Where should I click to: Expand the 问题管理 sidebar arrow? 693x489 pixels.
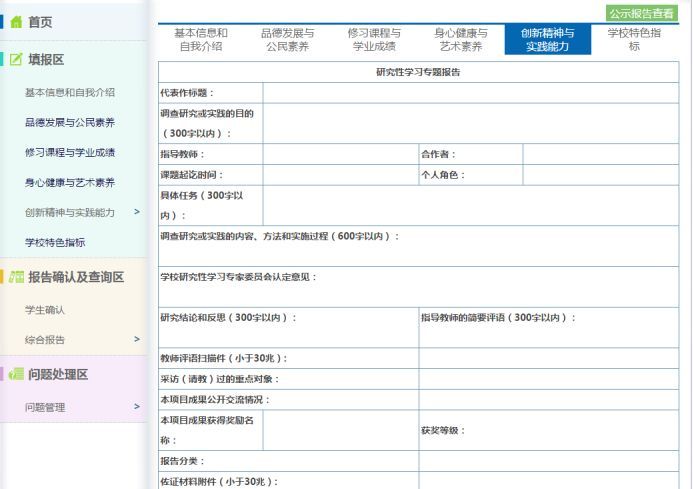136,407
